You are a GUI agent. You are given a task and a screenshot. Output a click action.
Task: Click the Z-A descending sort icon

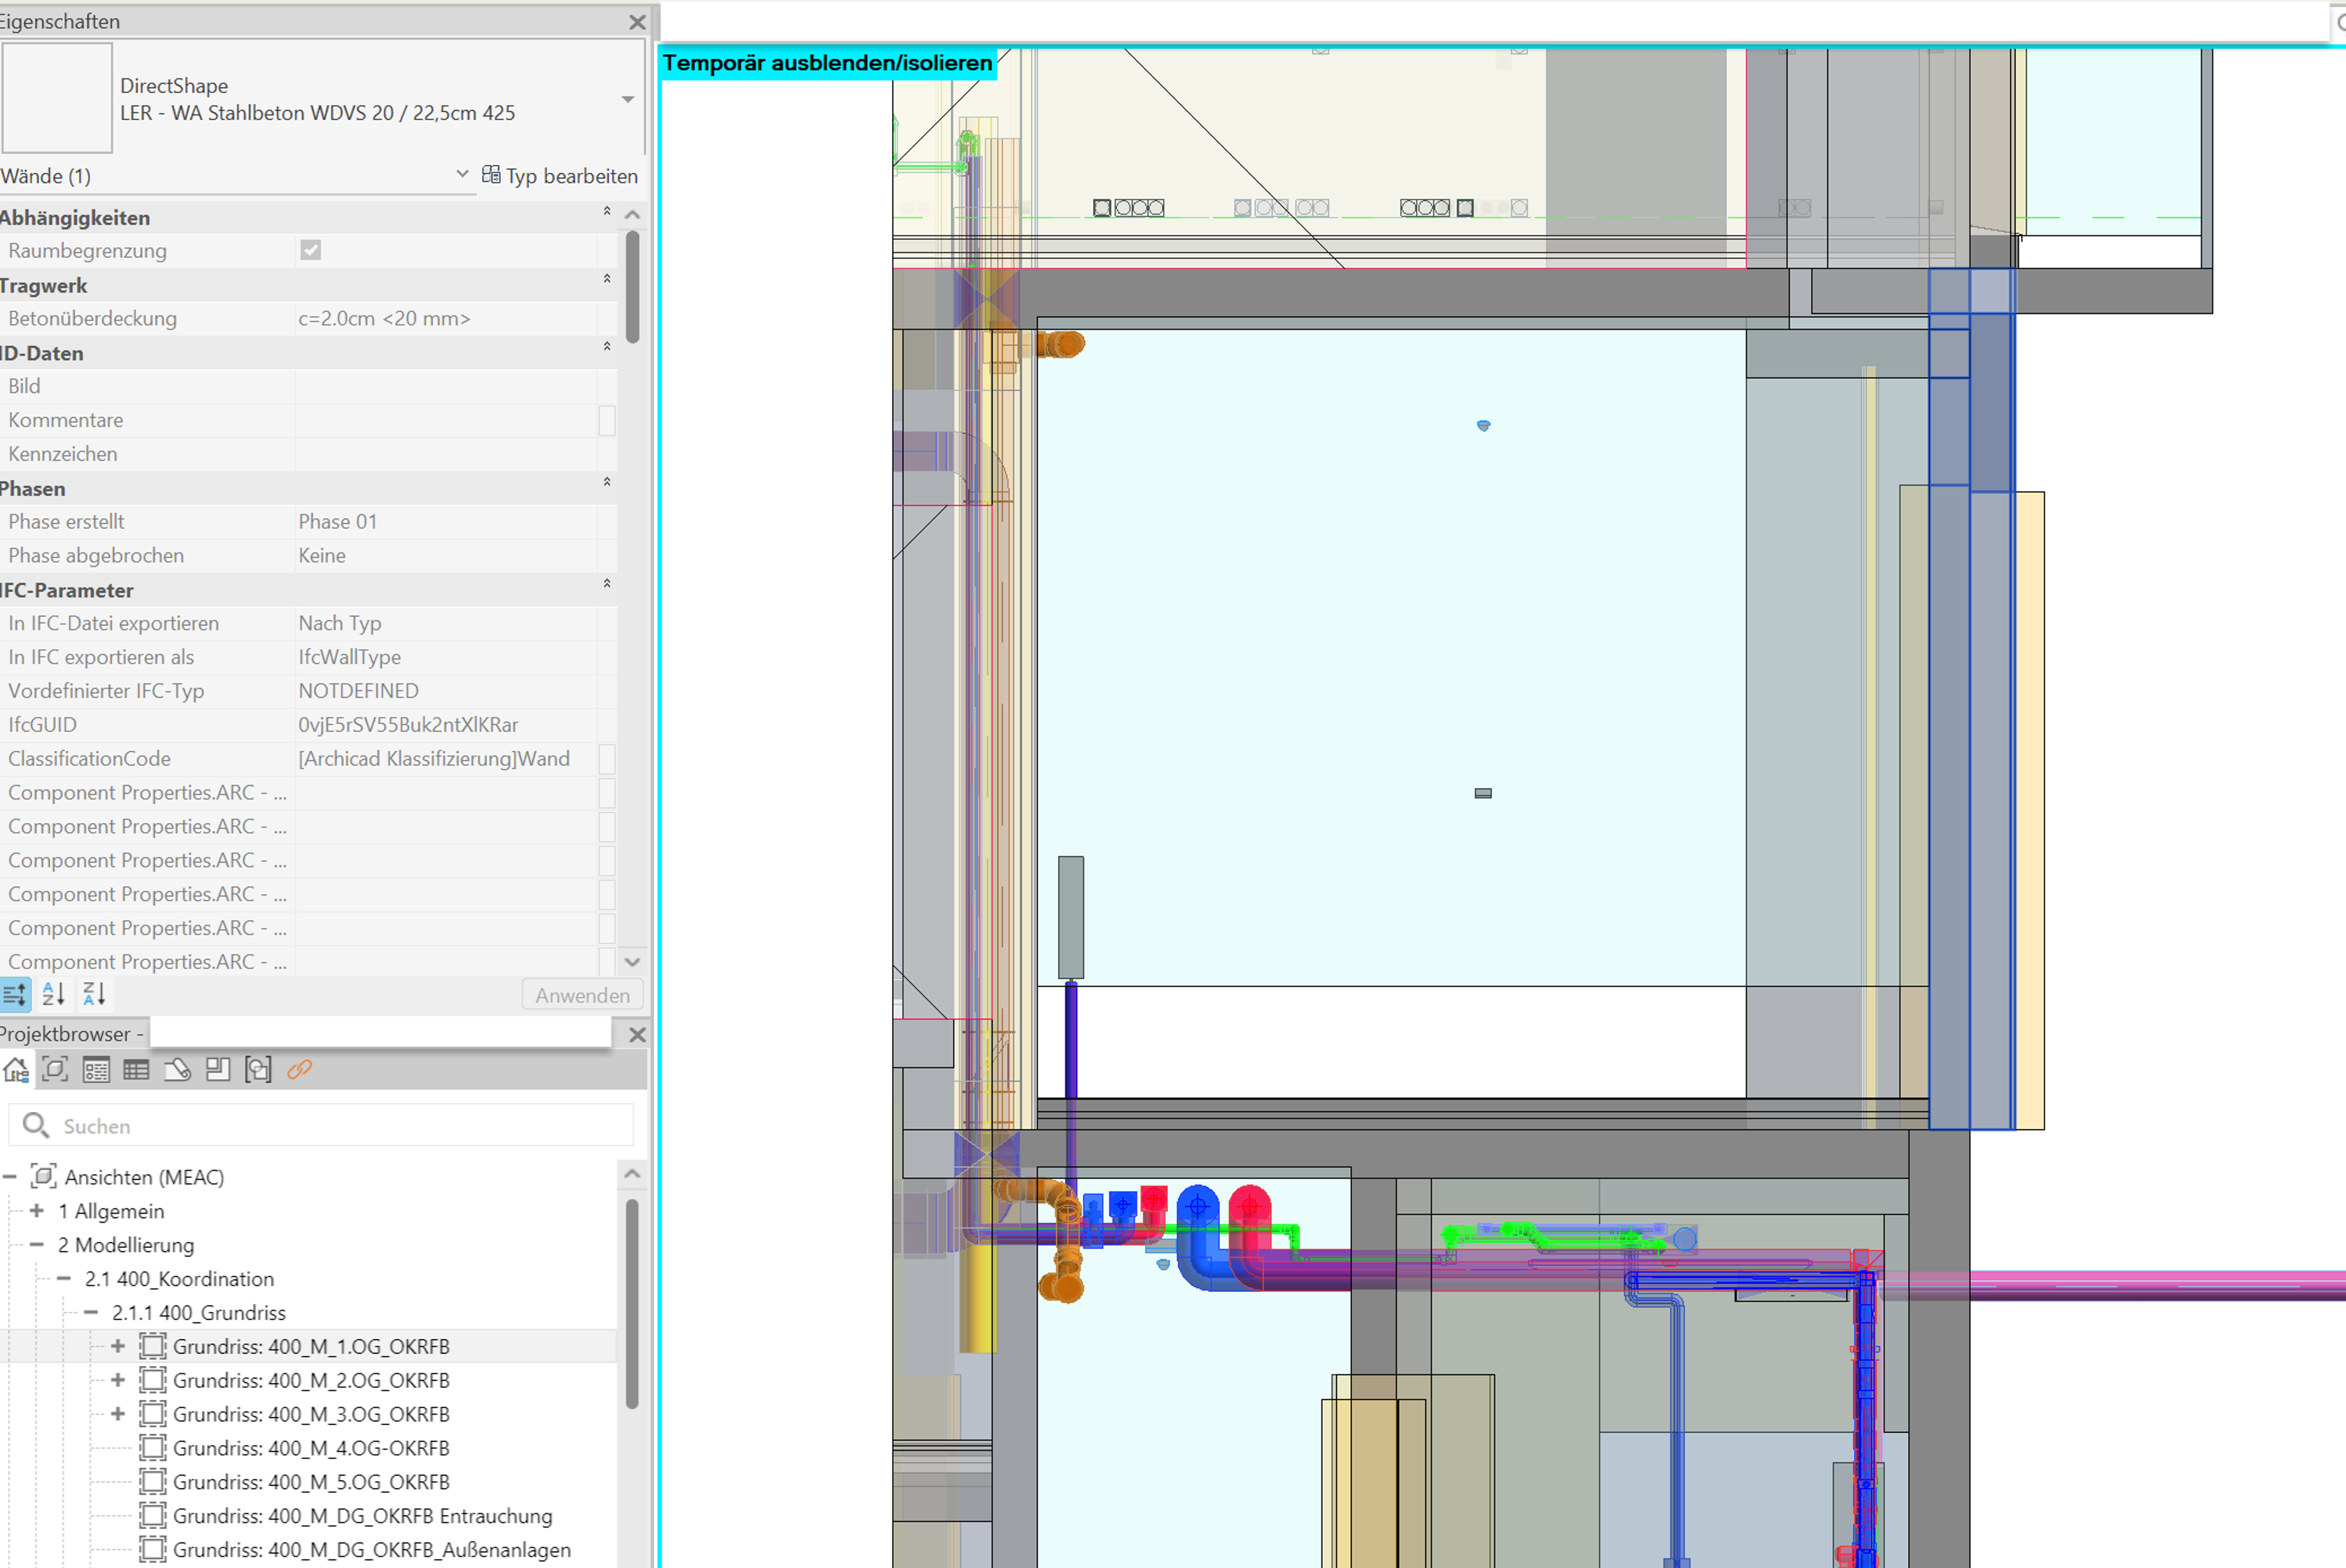(94, 994)
